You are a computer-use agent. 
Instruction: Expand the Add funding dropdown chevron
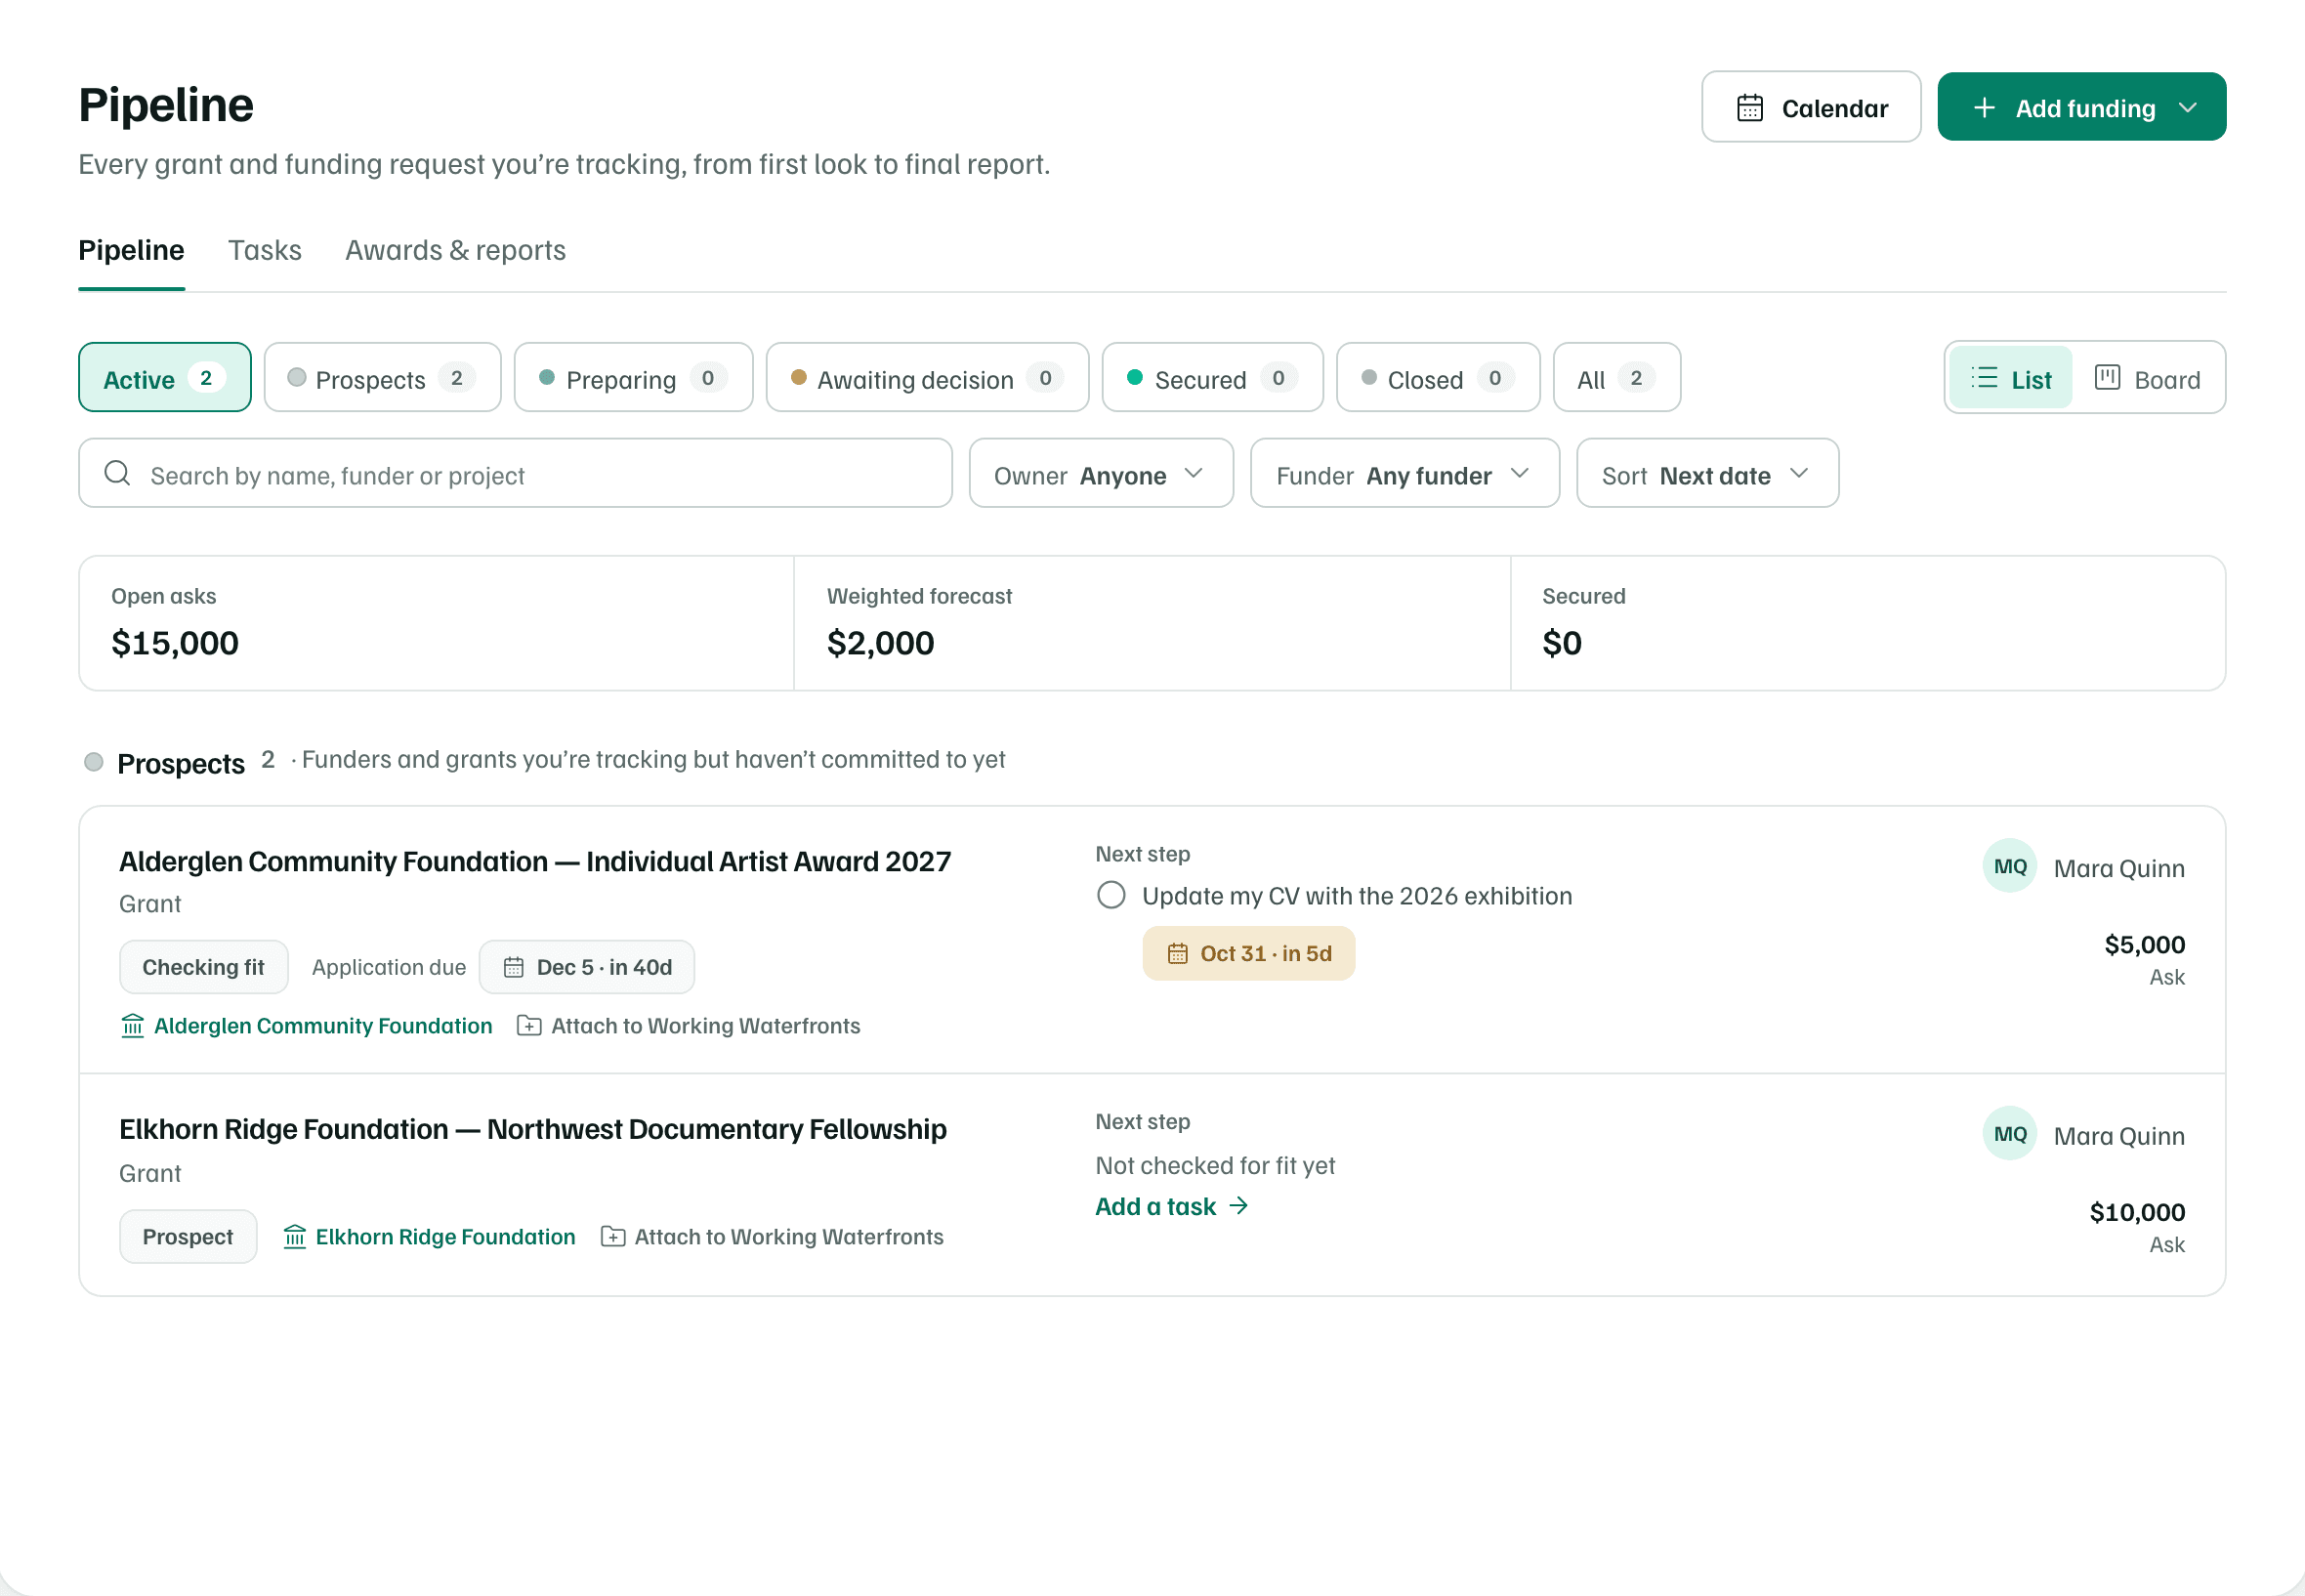click(2188, 108)
